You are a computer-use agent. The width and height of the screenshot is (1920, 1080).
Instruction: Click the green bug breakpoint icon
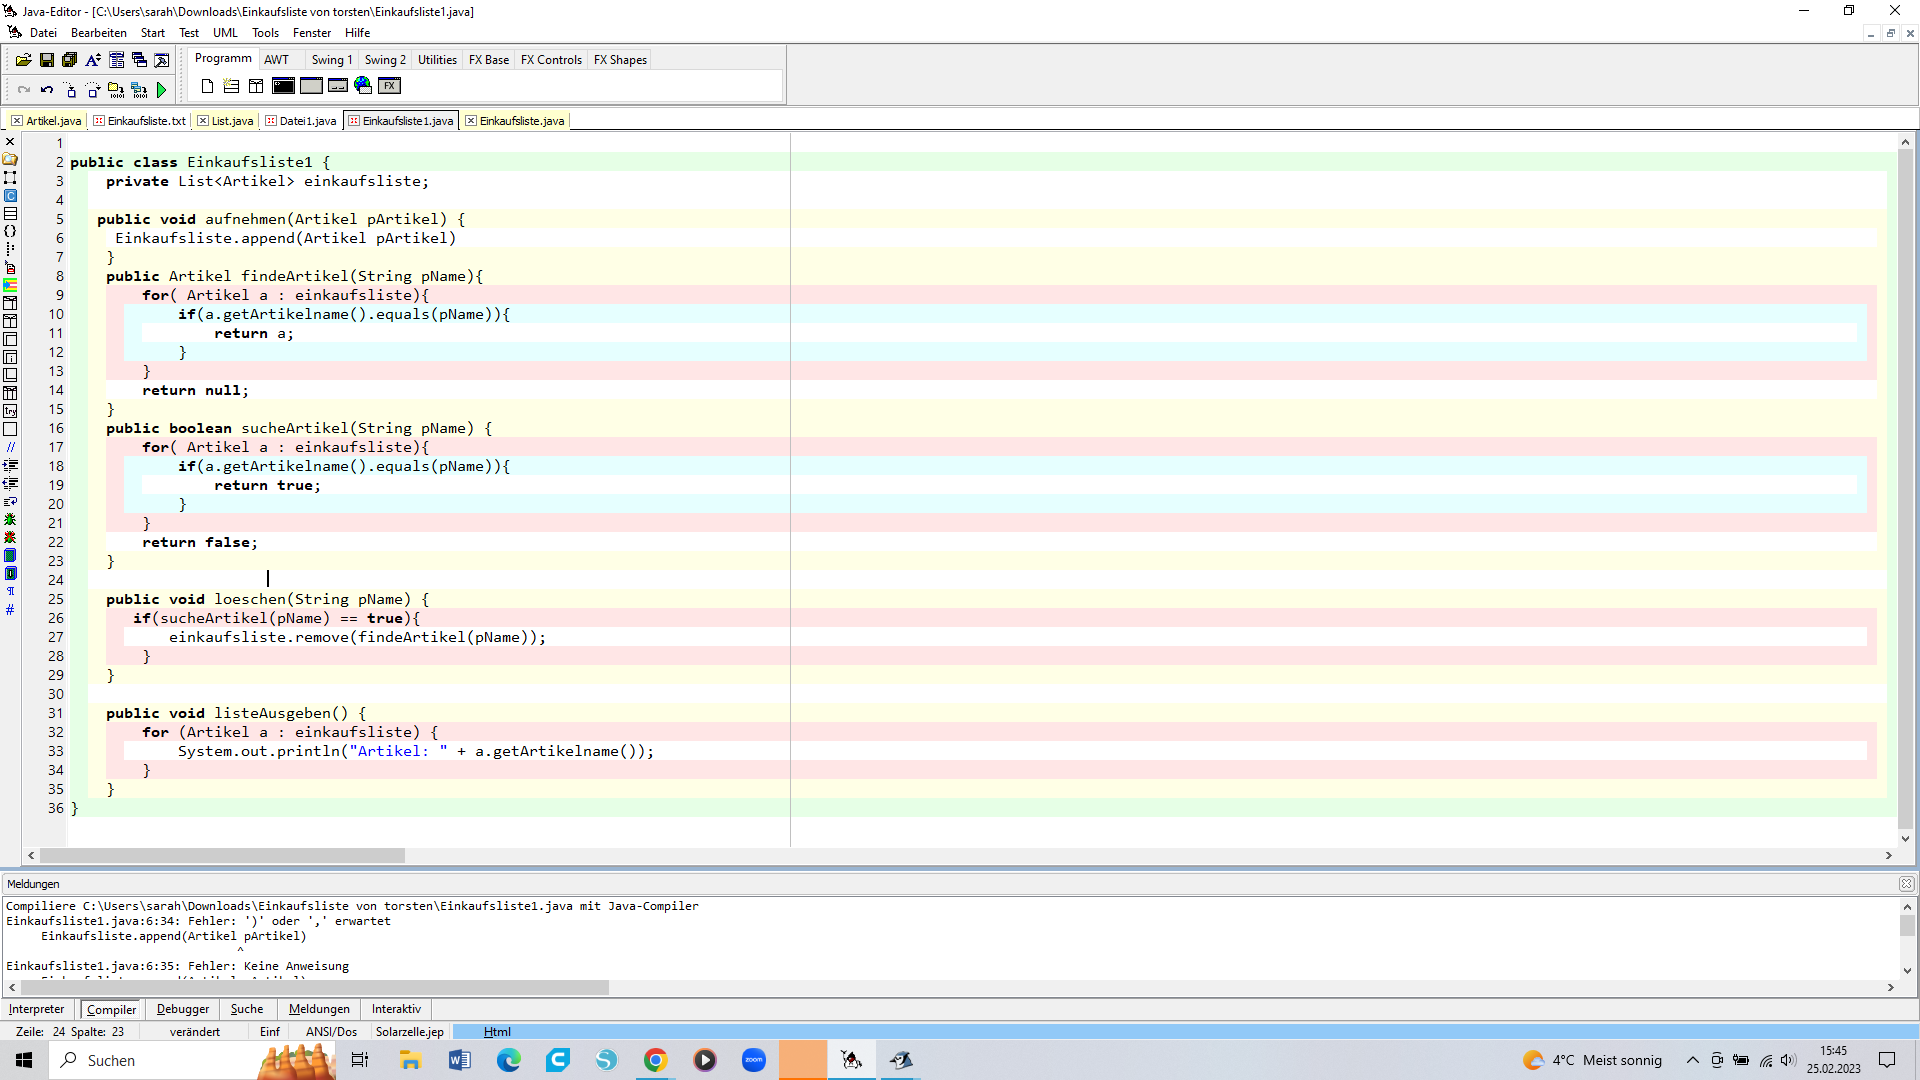(10, 520)
